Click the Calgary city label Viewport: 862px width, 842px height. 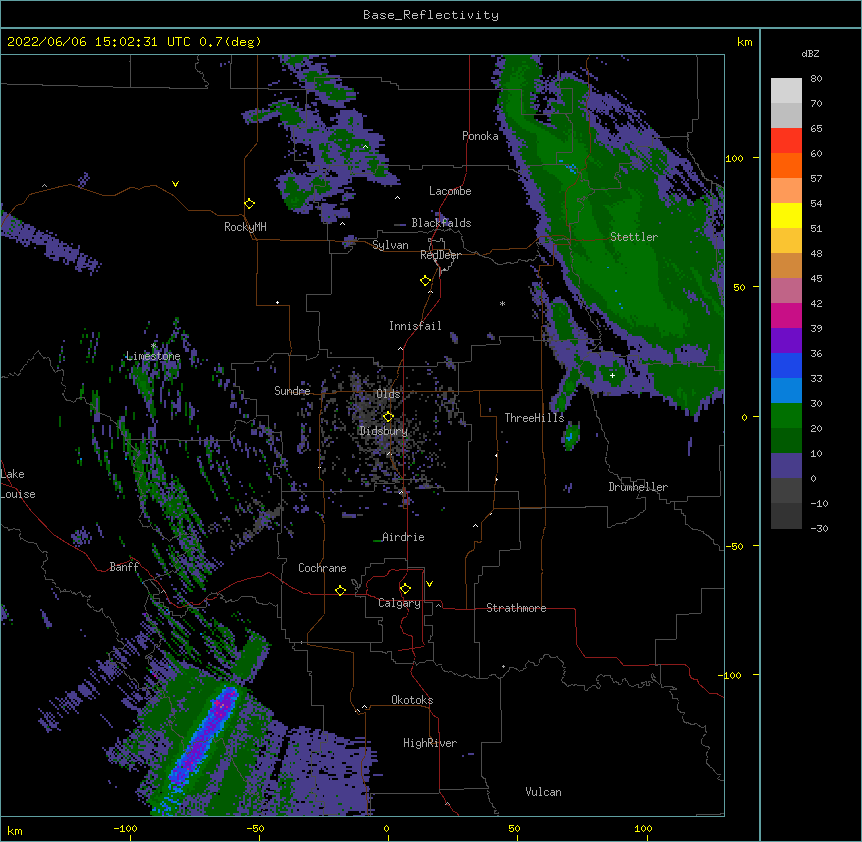(x=399, y=603)
